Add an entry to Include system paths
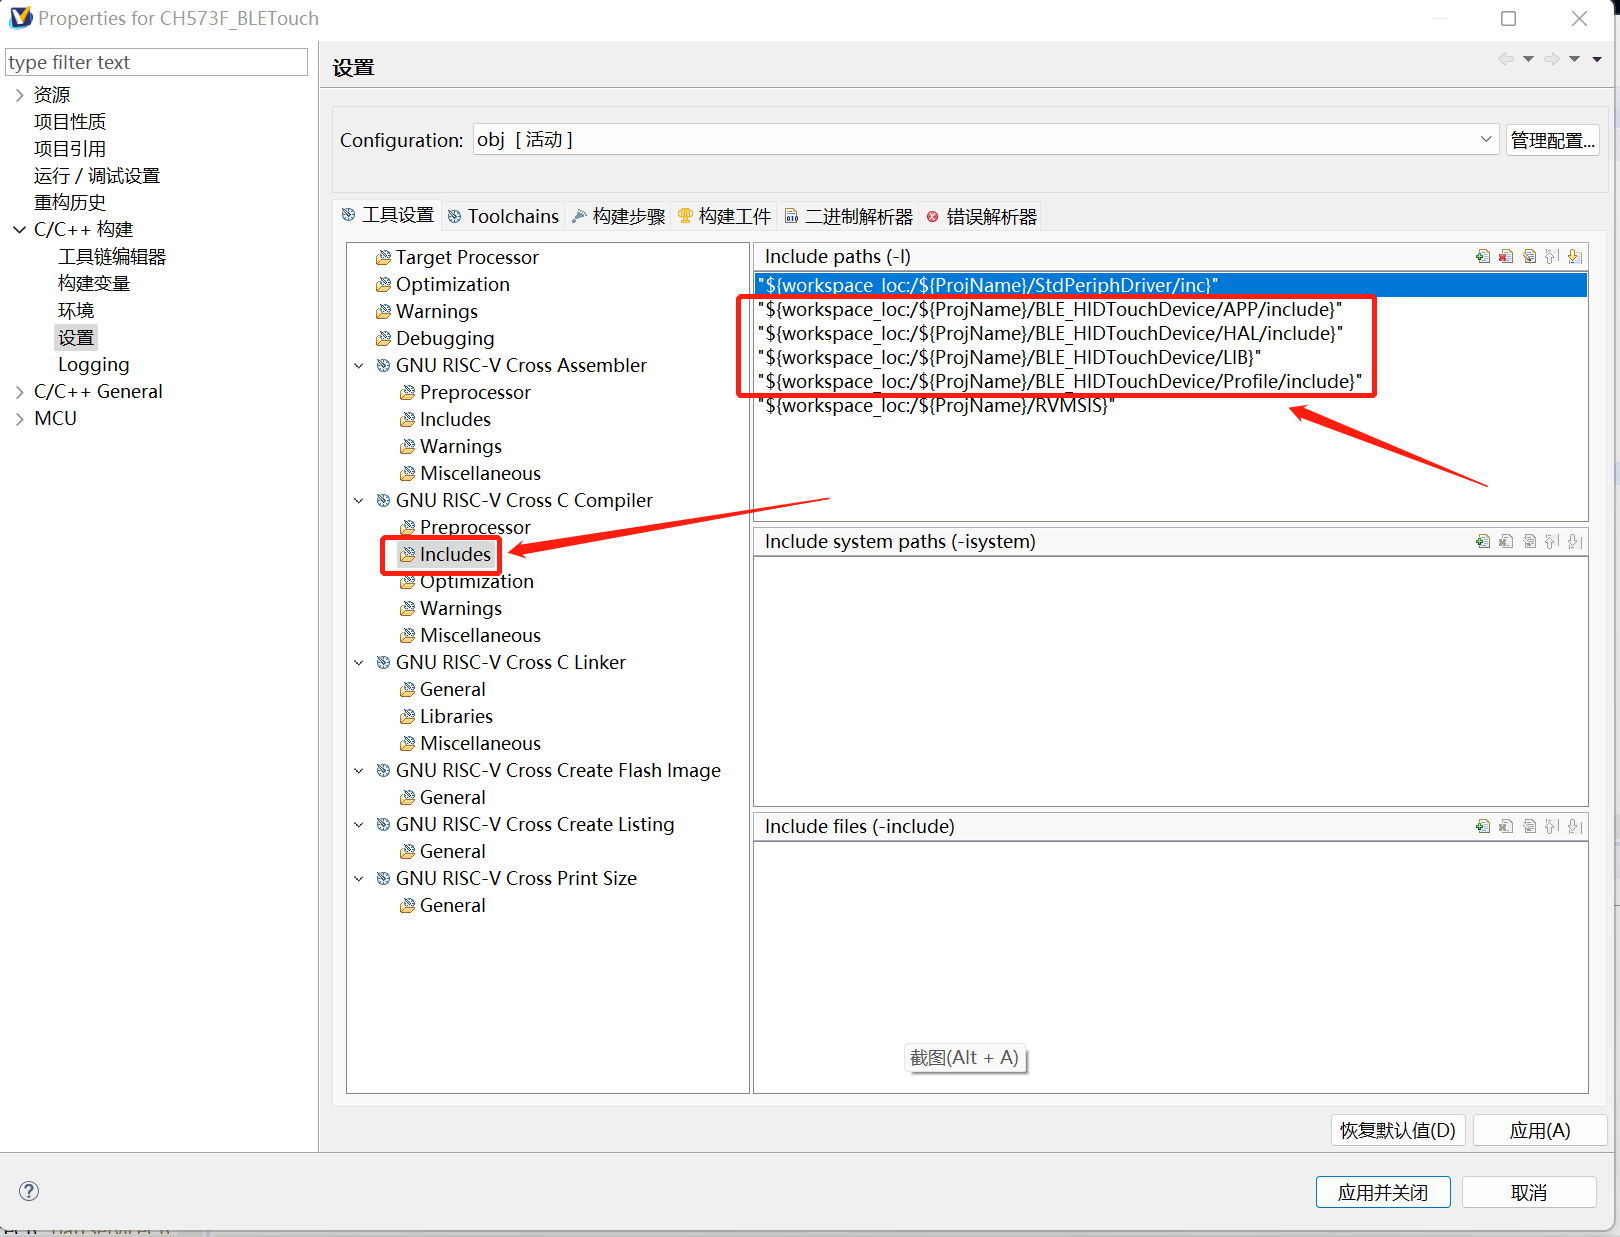Viewport: 1620px width, 1237px height. click(1482, 542)
